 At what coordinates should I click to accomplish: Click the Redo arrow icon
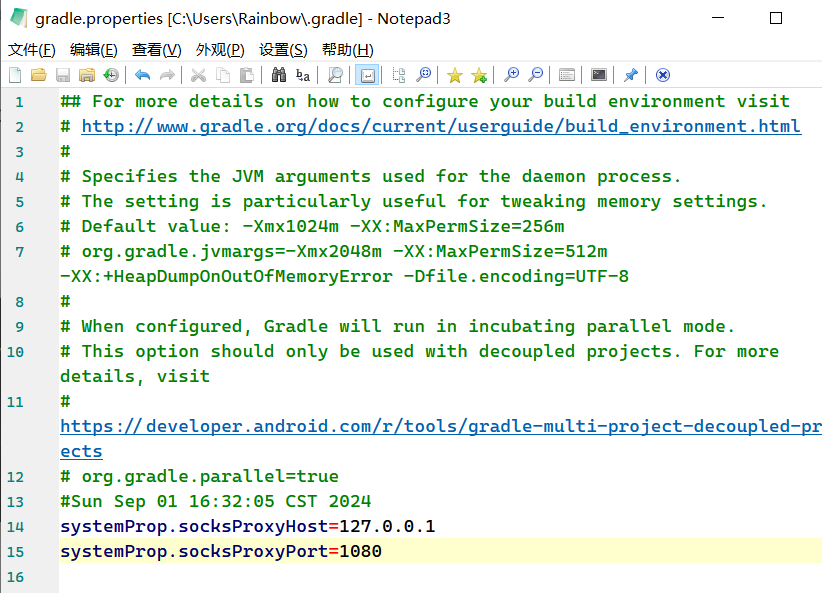coord(167,75)
